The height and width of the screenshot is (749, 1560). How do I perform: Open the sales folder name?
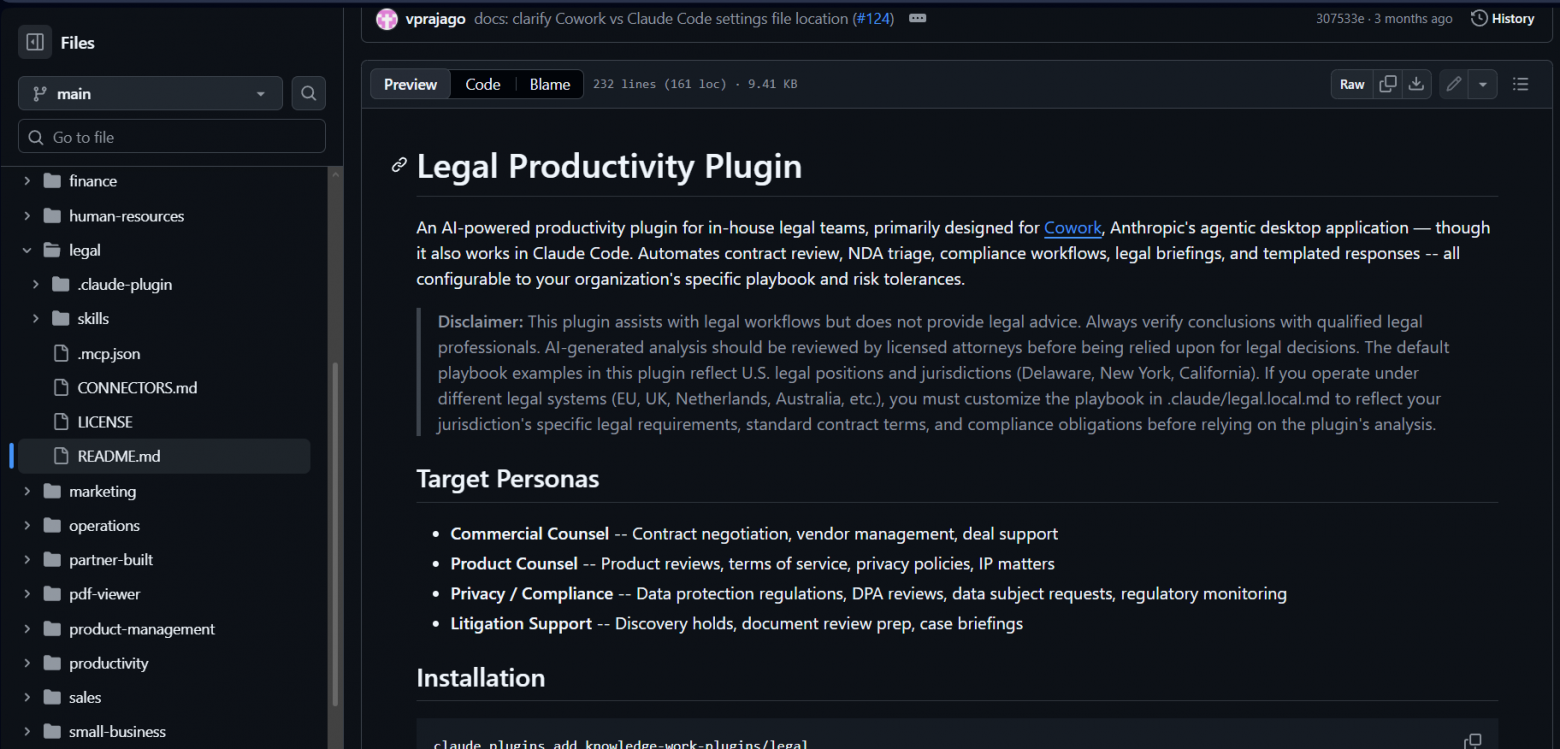pyautogui.click(x=85, y=697)
